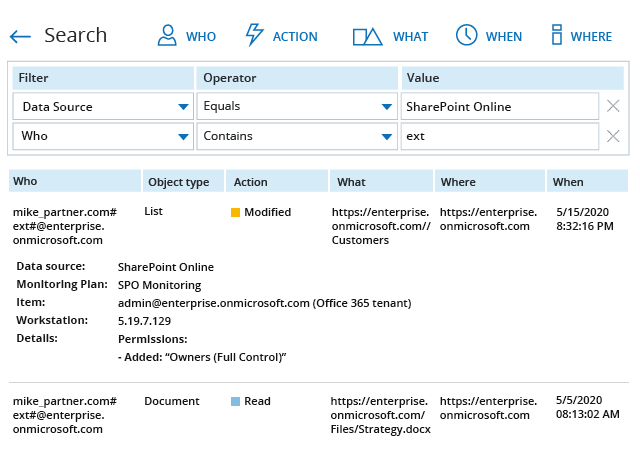Click the 'Document' object type cell
The width and height of the screenshot is (640, 450).
coord(172,401)
